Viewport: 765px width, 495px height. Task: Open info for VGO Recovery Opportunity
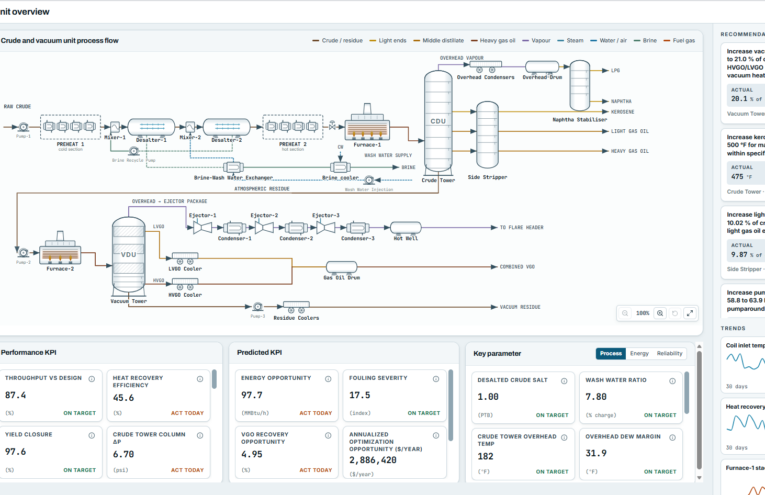pos(328,436)
